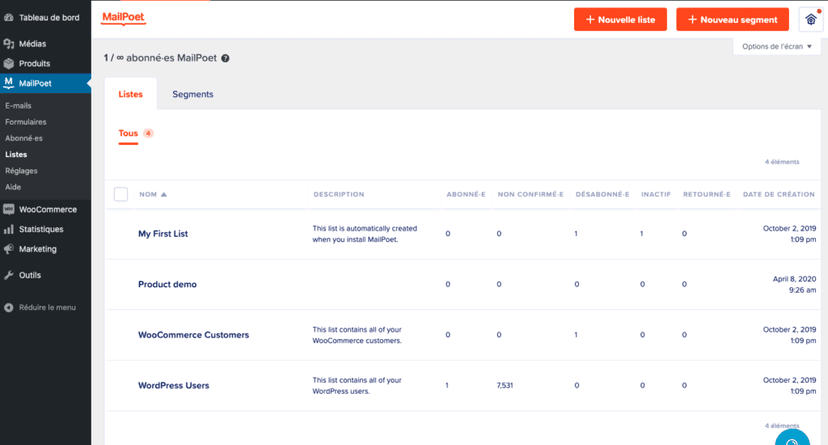
Task: Open the Médias sidebar icon
Action: (x=9, y=44)
